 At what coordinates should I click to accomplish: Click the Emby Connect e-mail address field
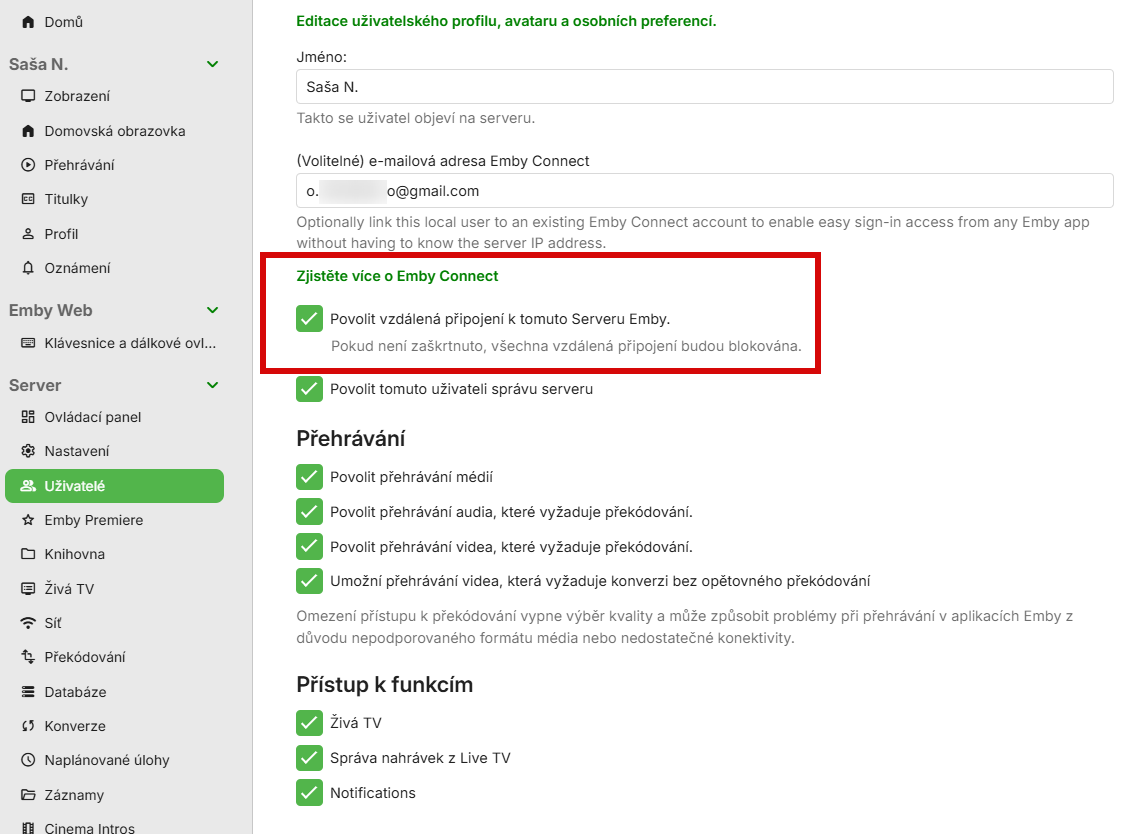point(705,191)
